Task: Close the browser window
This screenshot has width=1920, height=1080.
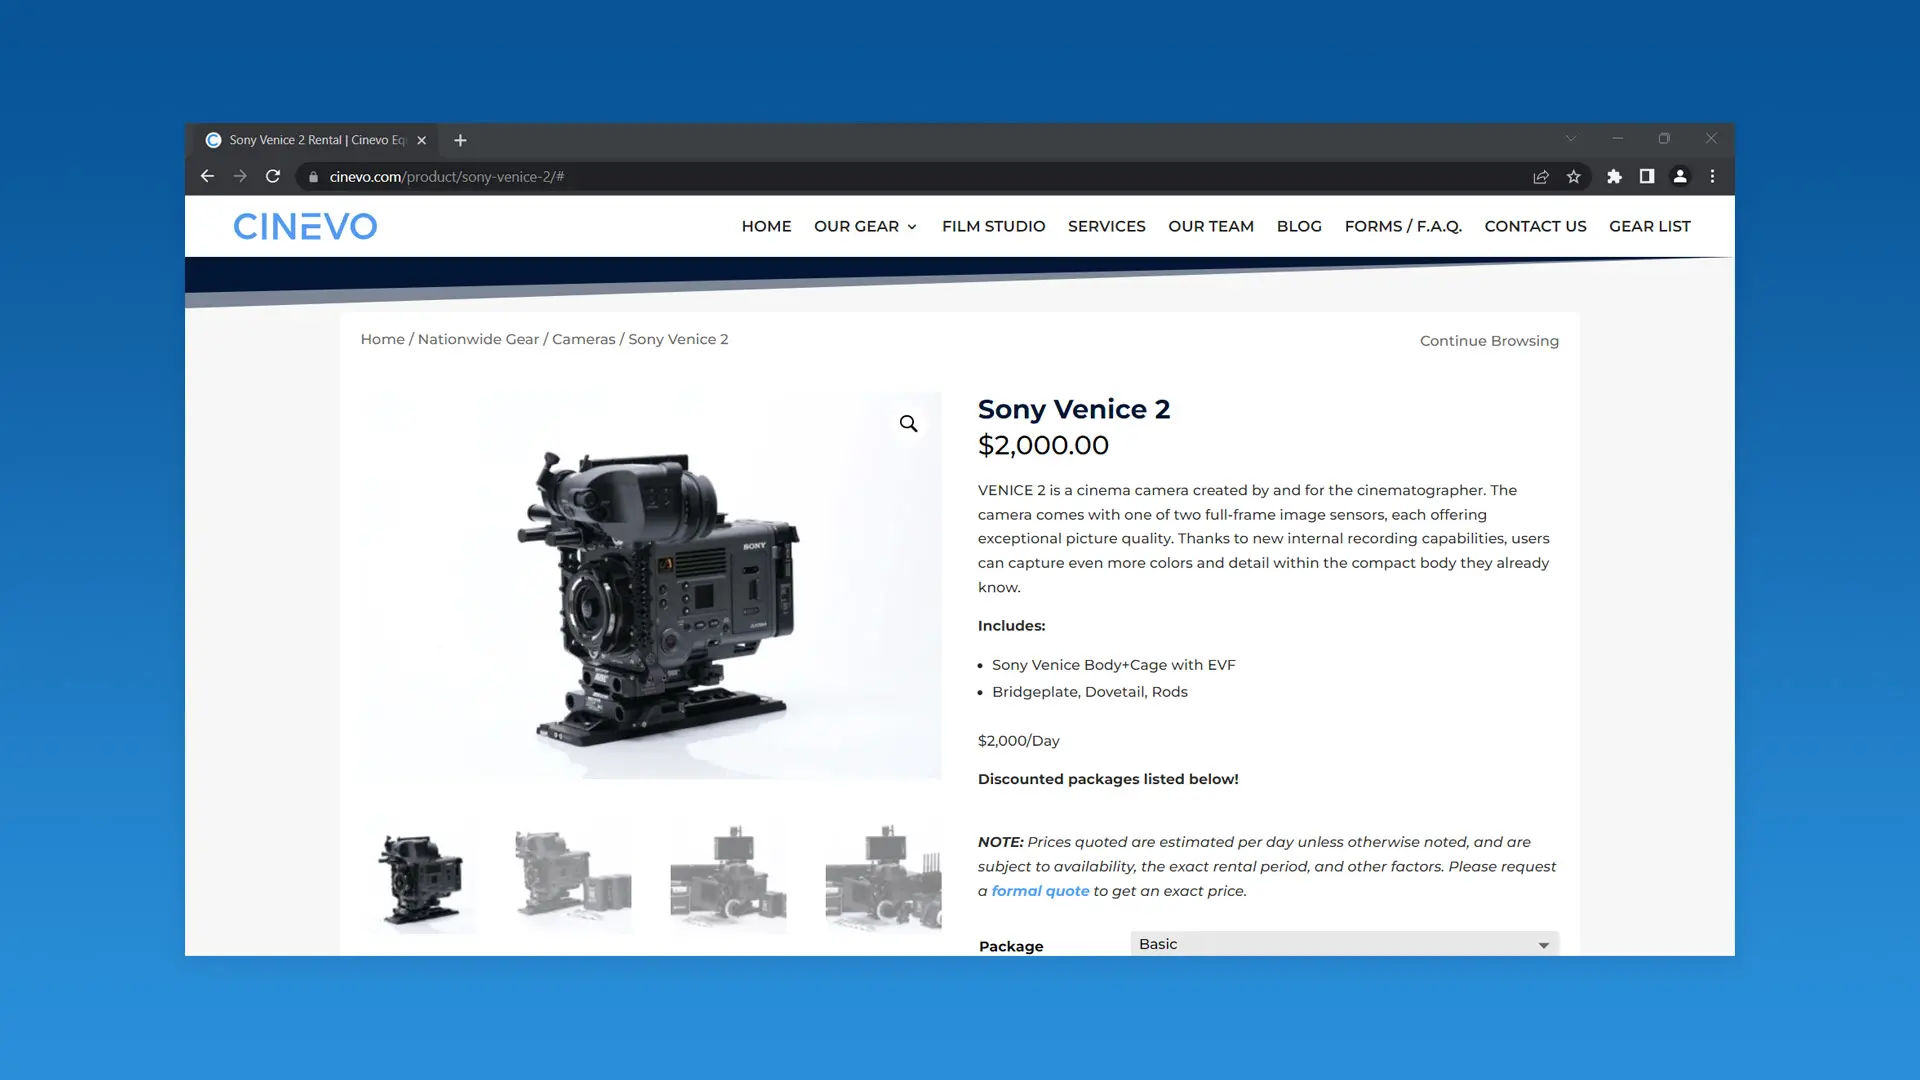Action: click(x=1711, y=139)
